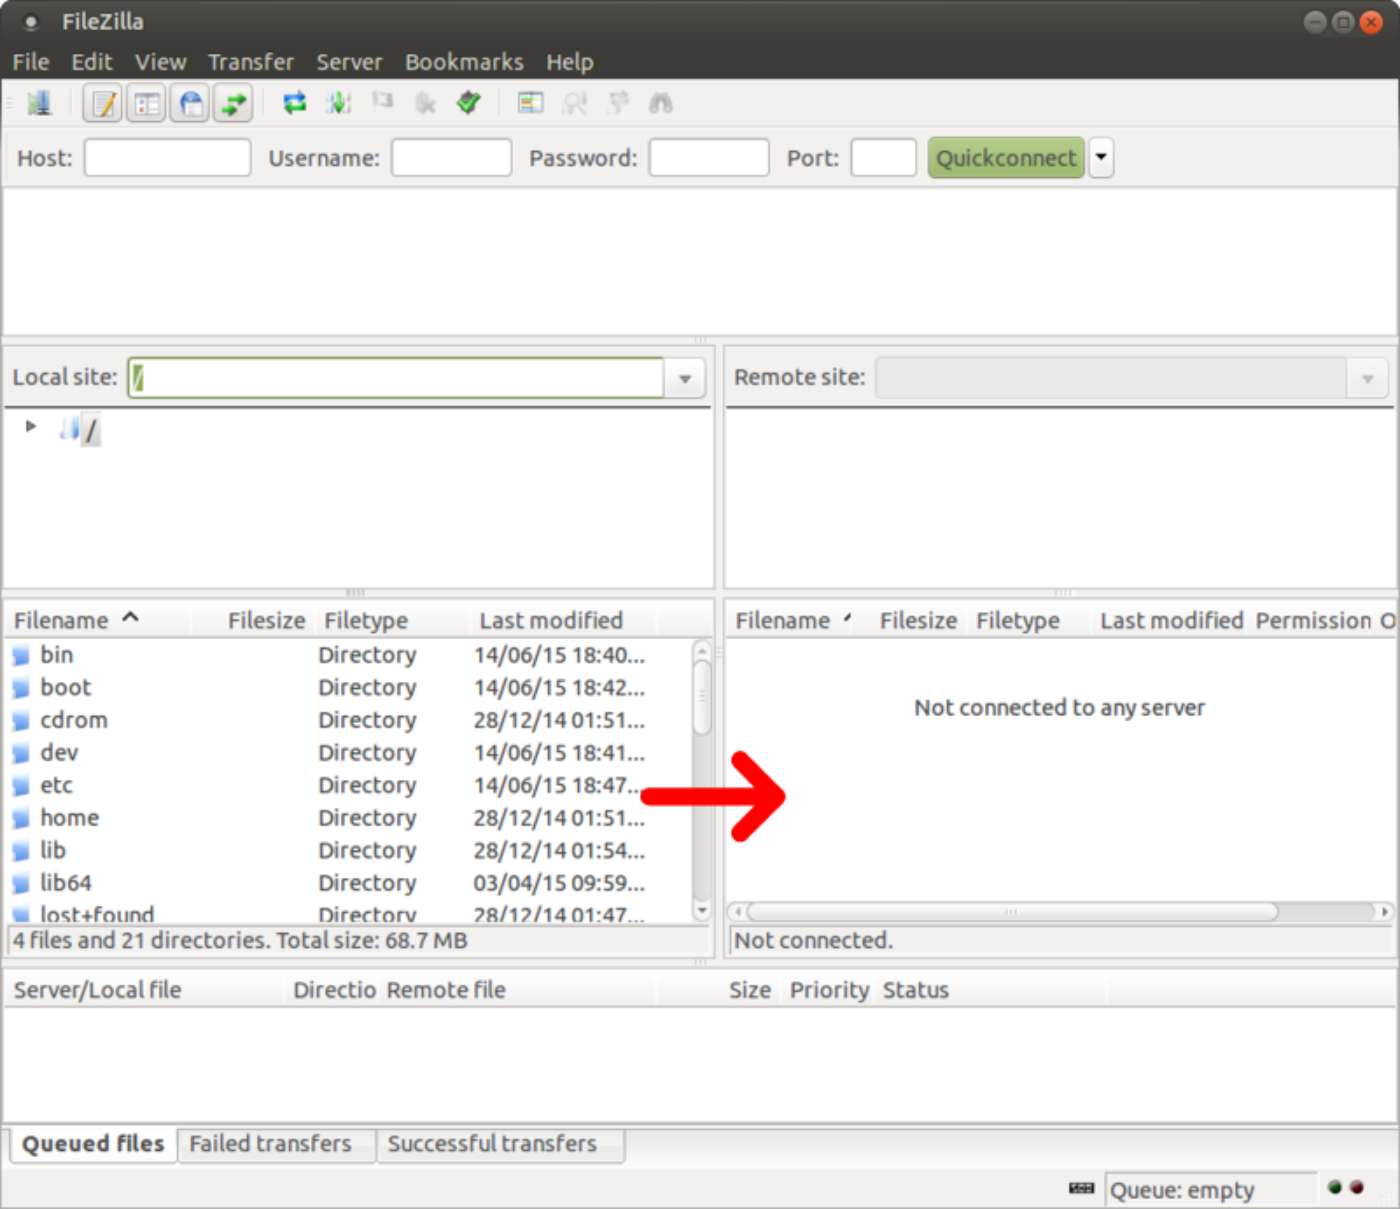Switch to the Queued files tab
Screen dimensions: 1400x1209
(93, 1144)
